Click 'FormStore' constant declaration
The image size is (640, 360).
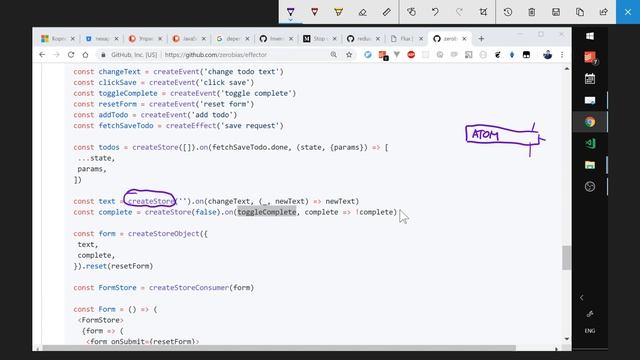click(x=118, y=287)
